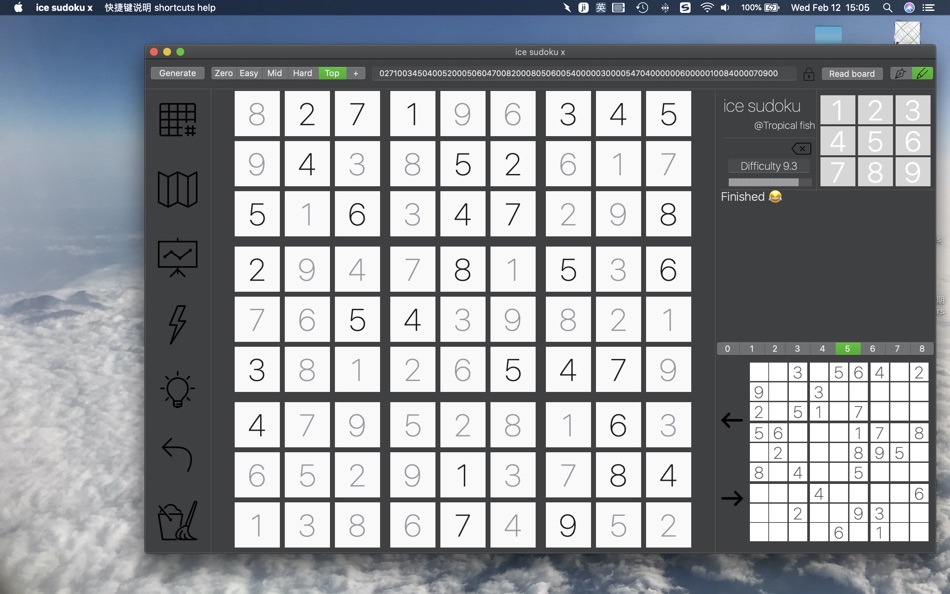Select the Zero difficulty option
The width and height of the screenshot is (950, 594).
point(224,73)
